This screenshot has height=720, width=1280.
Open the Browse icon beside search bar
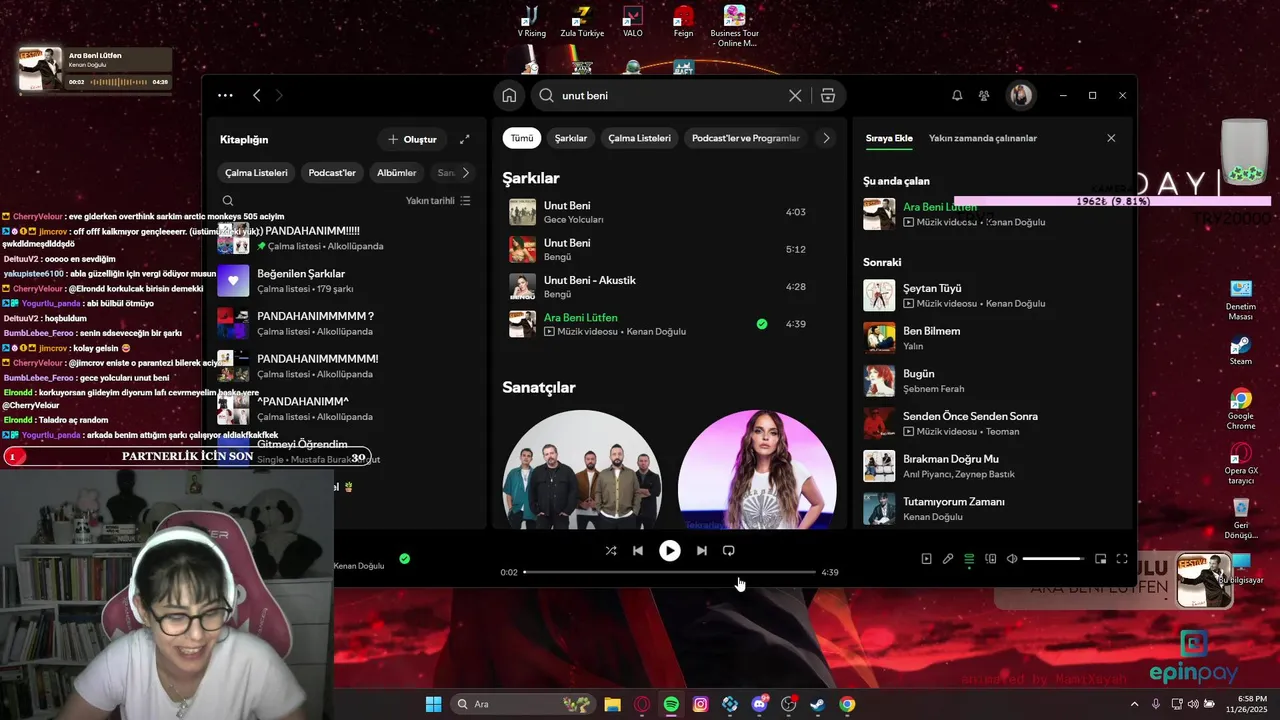tap(828, 96)
